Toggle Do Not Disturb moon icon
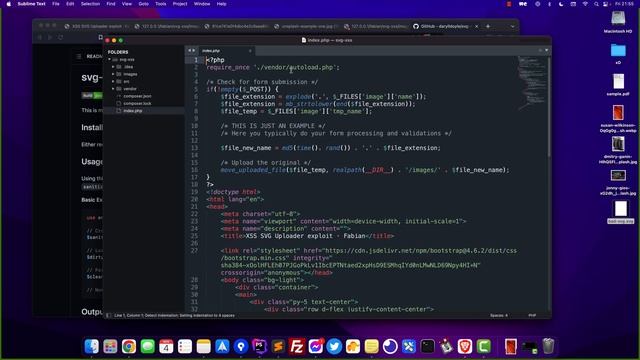This screenshot has width=640, height=360. 561,4
